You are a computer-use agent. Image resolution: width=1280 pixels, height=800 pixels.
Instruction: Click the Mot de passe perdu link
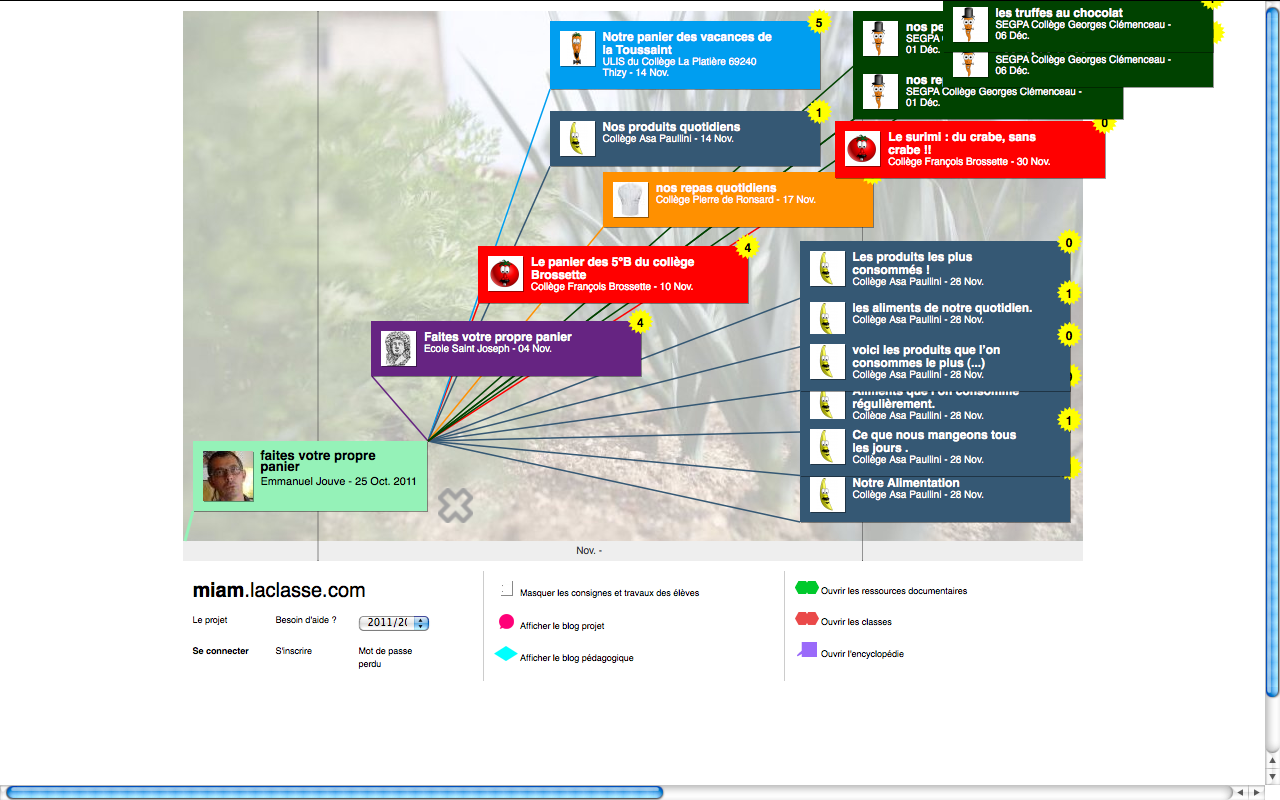pos(385,657)
